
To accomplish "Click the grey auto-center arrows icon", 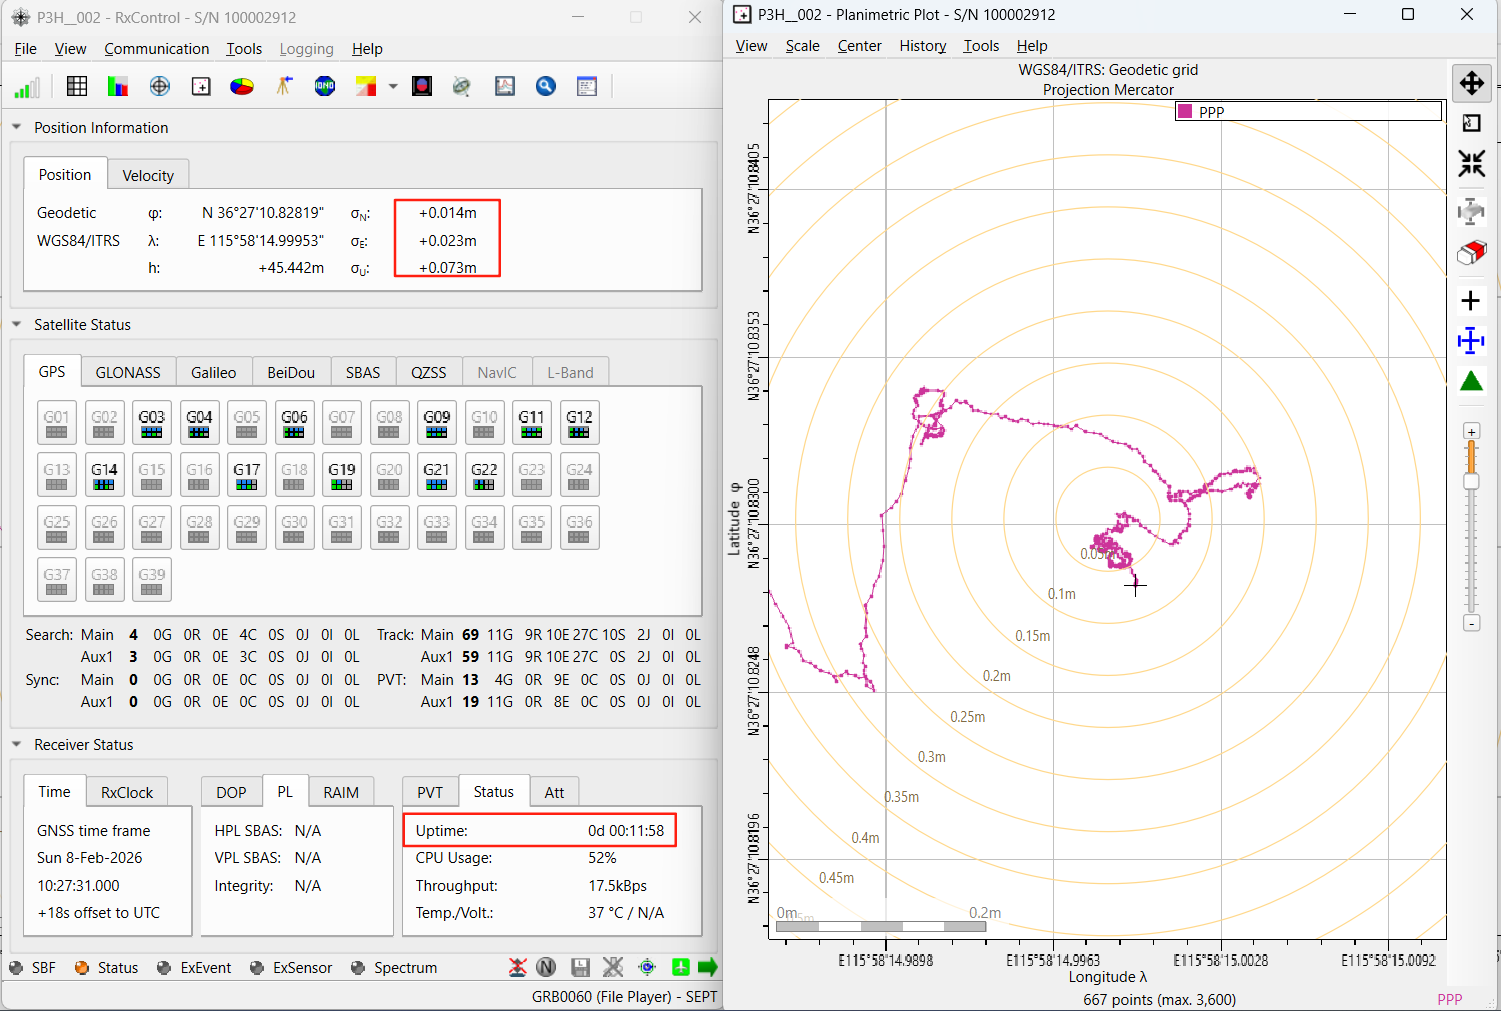I will (x=1471, y=211).
